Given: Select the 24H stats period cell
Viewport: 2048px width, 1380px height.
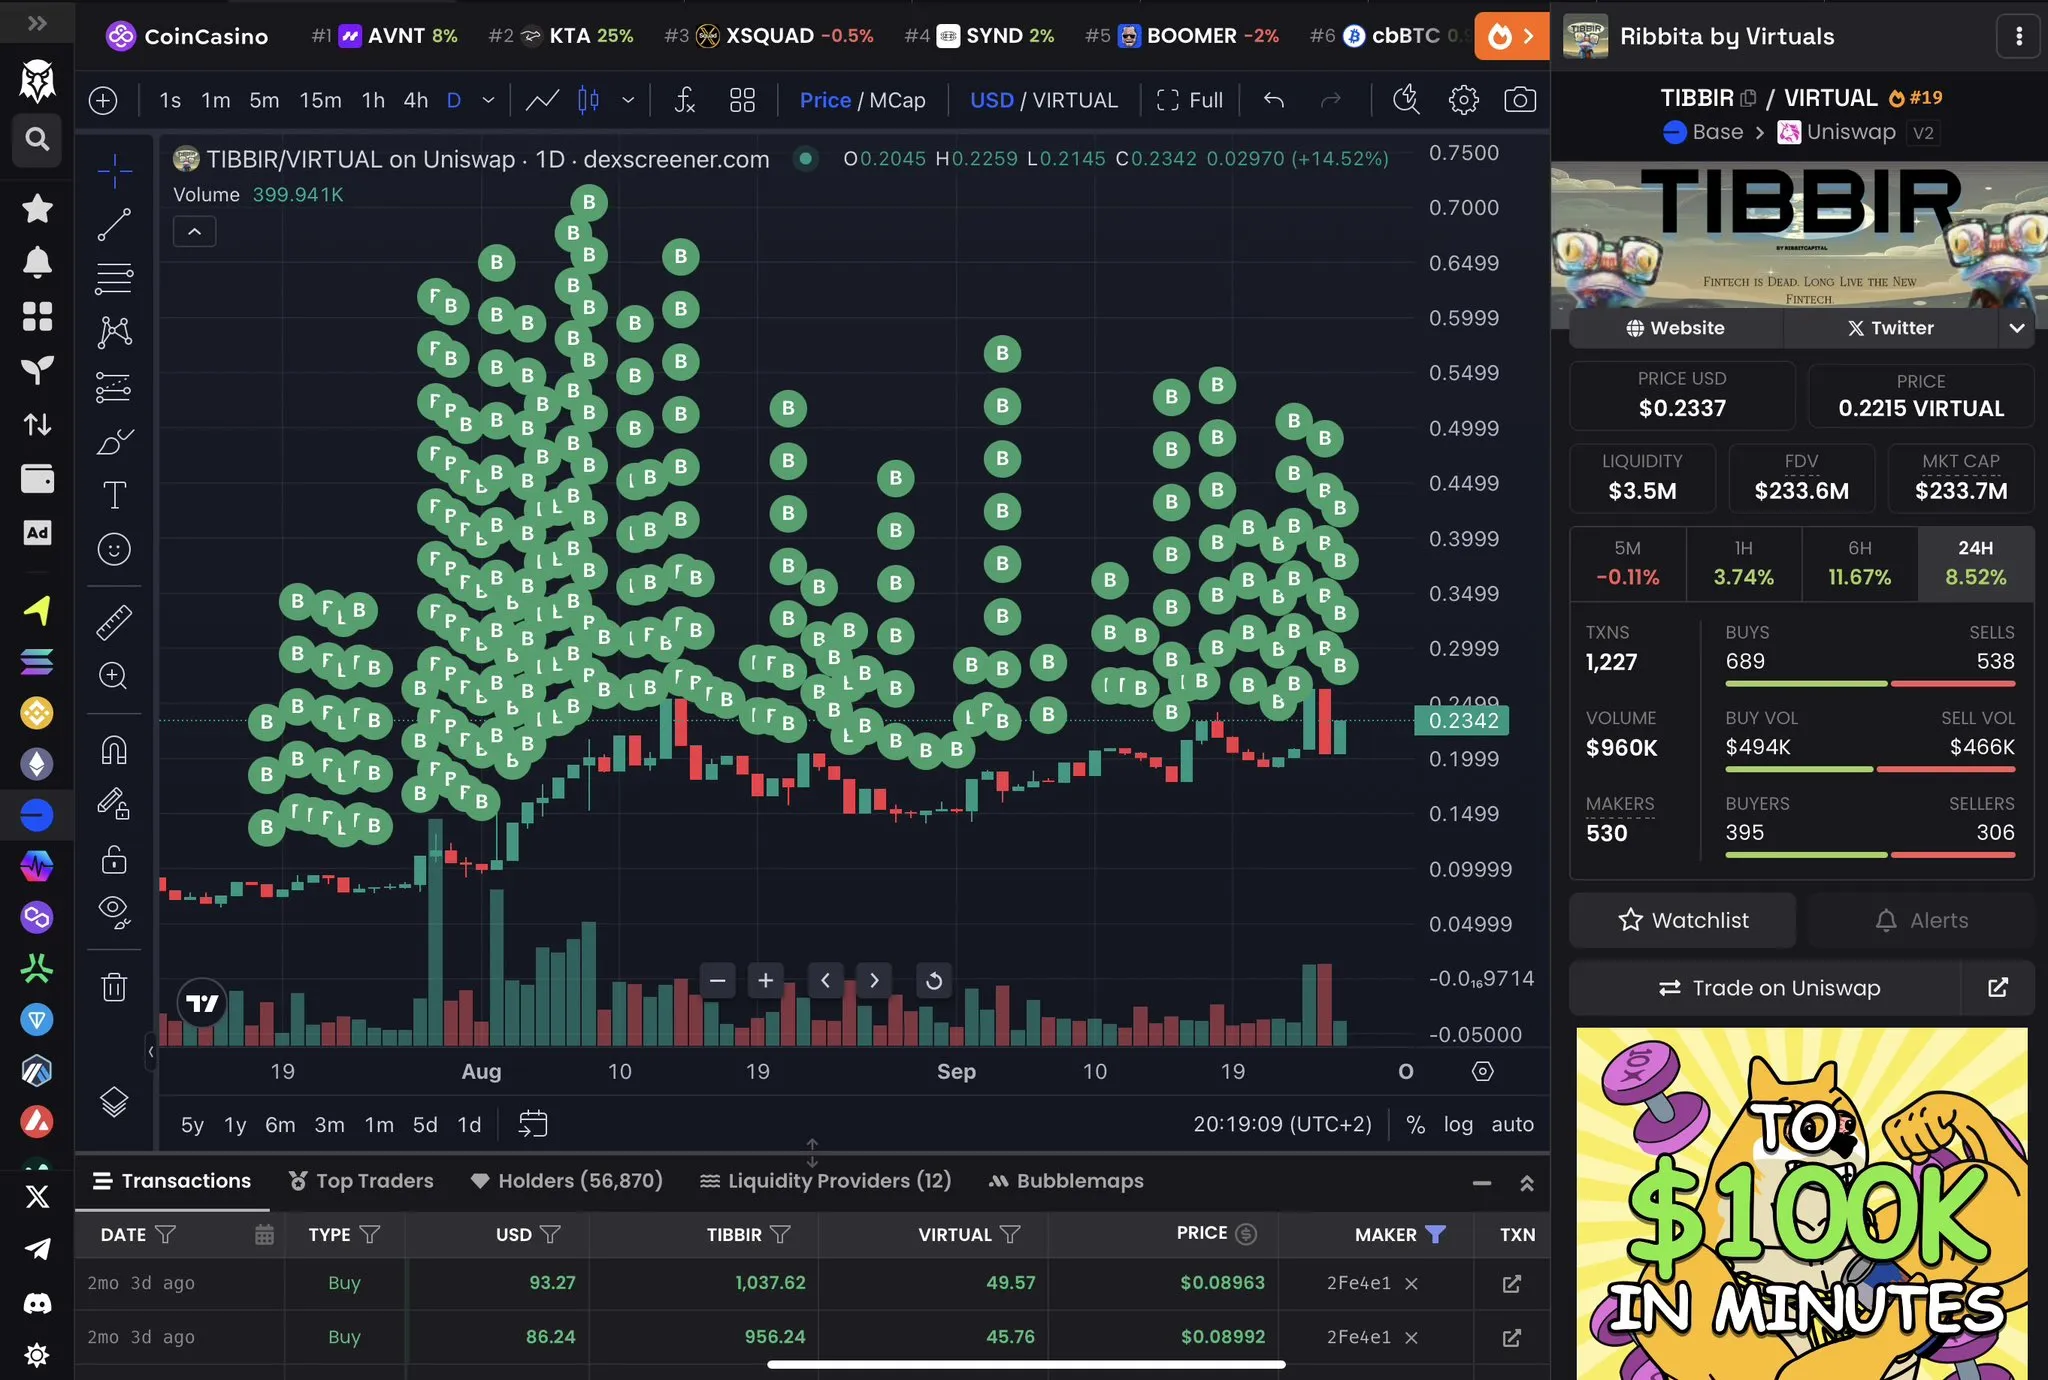Looking at the screenshot, I should [1974, 564].
